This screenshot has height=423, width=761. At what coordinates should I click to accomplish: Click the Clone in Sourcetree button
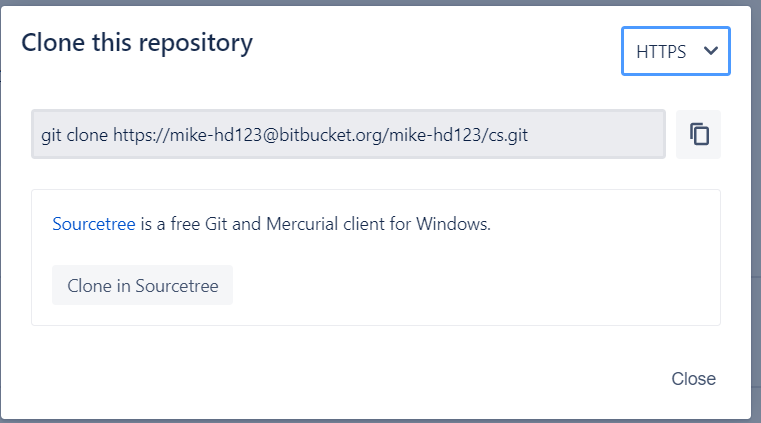pos(142,285)
